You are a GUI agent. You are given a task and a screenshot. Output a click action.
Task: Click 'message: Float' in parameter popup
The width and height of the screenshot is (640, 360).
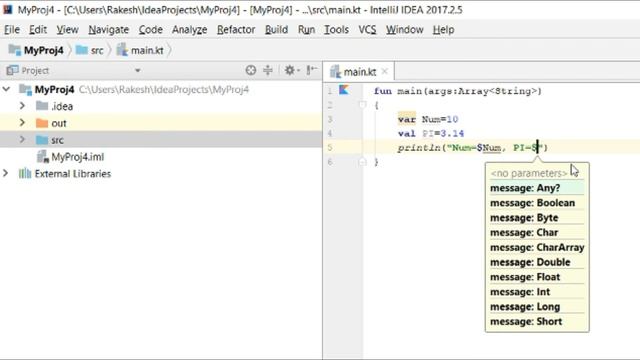[525, 277]
